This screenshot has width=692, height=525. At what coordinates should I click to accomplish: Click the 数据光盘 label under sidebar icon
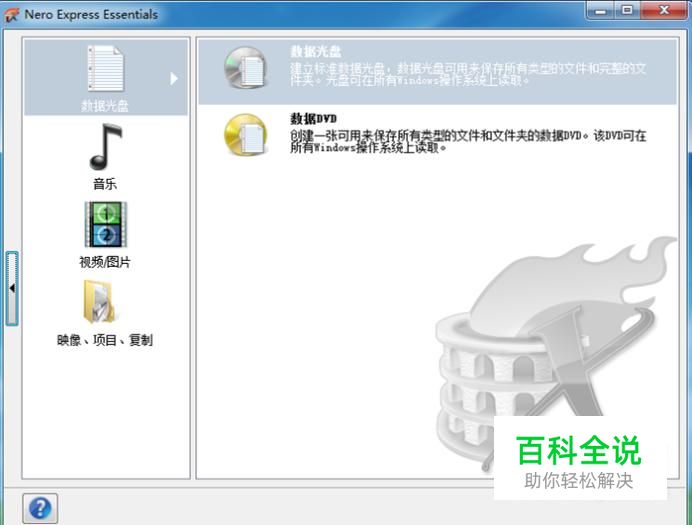point(105,106)
